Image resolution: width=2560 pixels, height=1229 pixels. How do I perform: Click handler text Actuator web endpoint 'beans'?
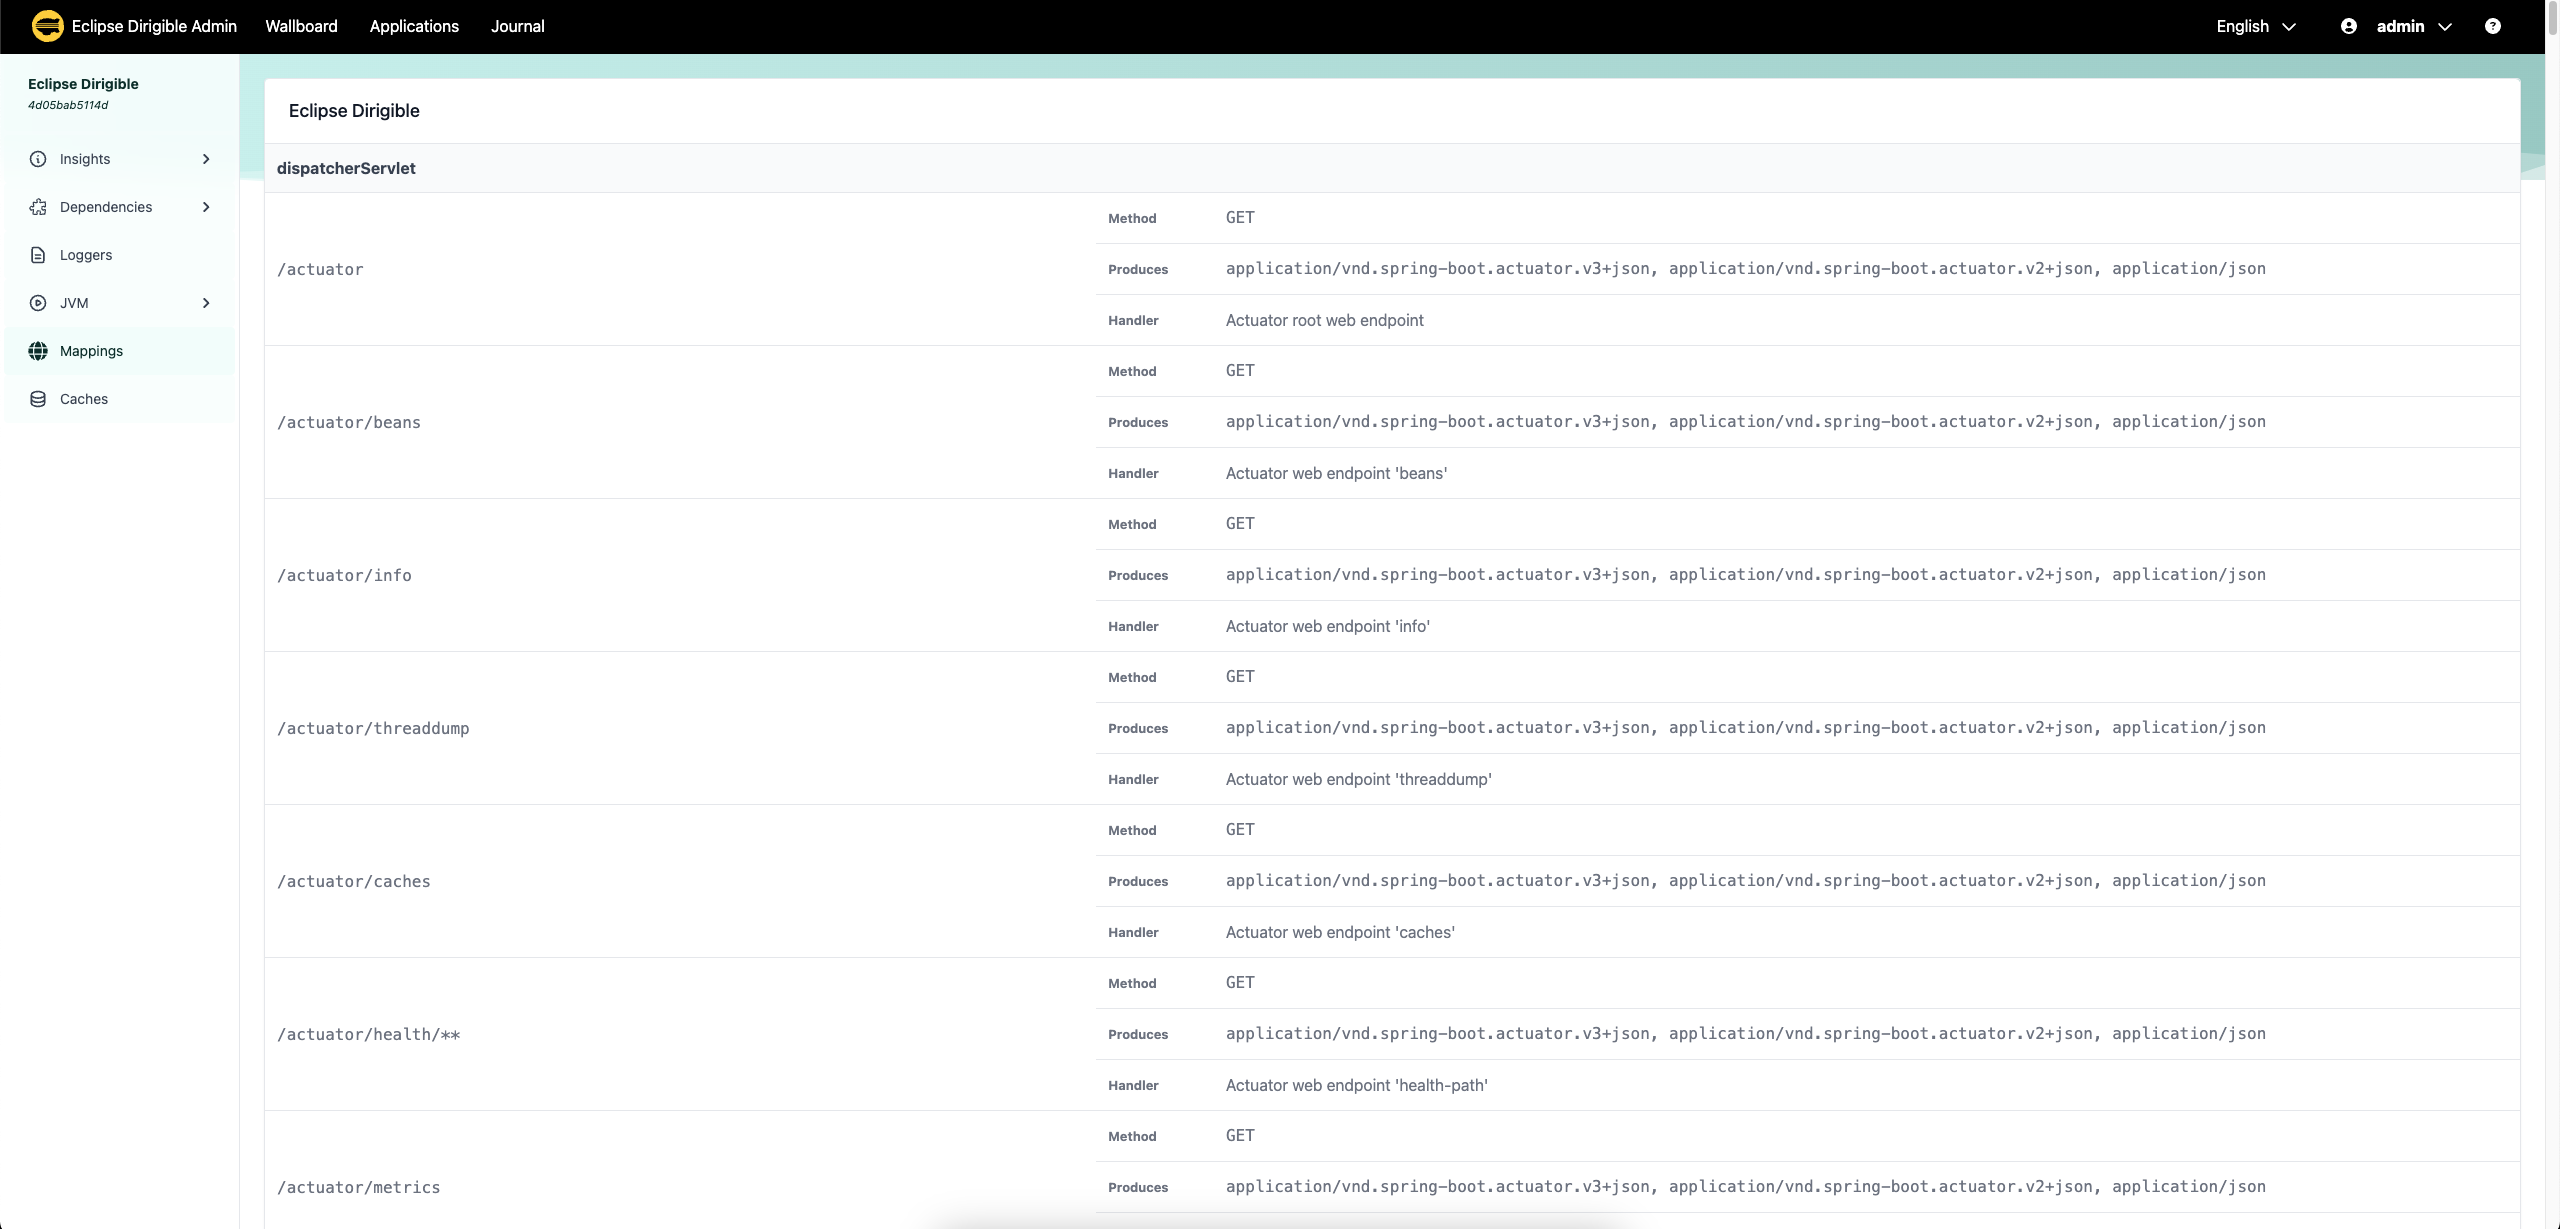click(1336, 473)
